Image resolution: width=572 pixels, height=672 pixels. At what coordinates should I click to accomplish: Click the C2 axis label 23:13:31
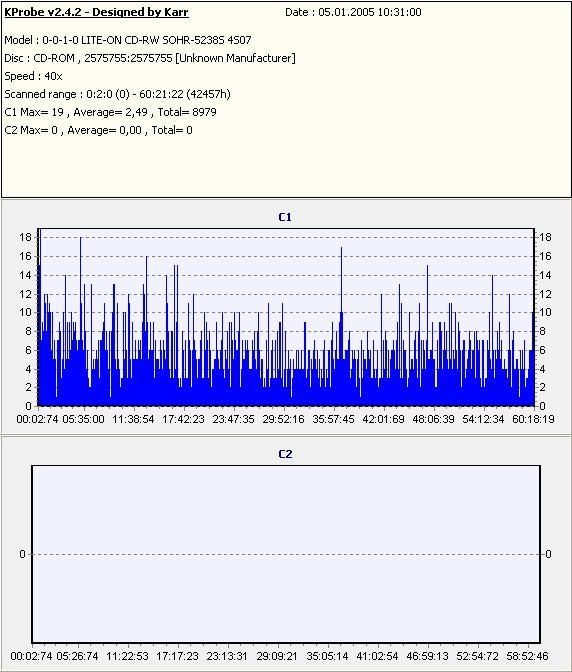[x=228, y=656]
